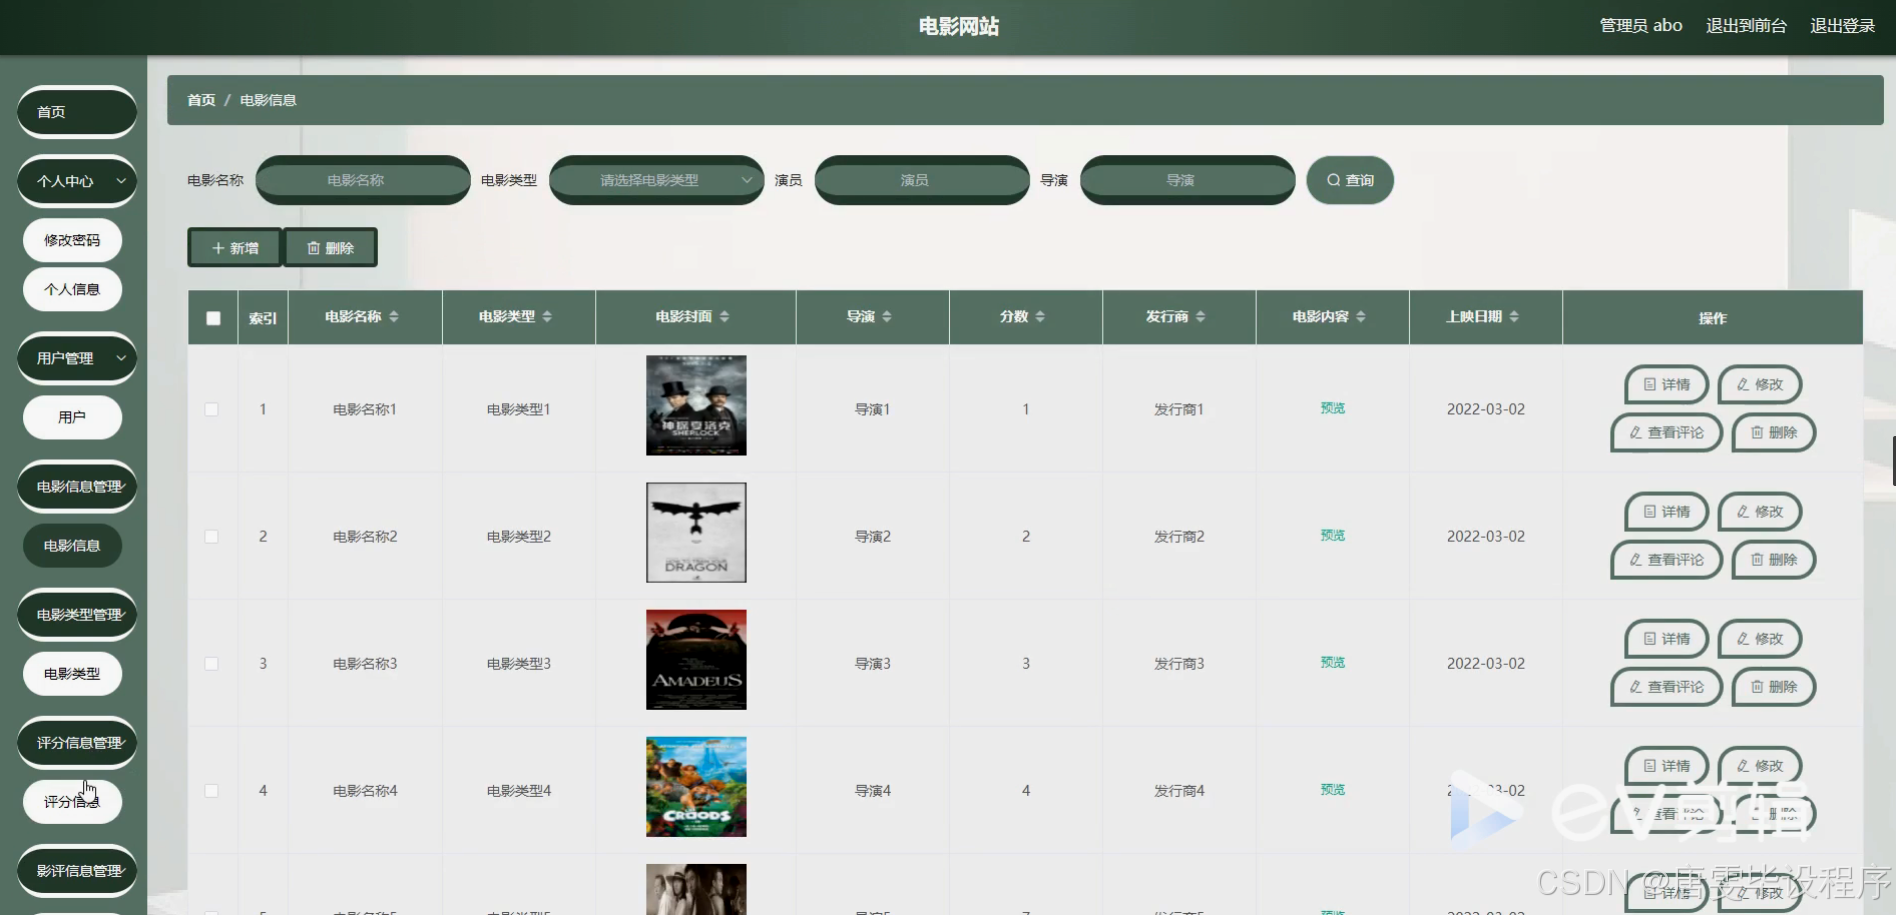Viewport: 1896px width, 915px height.
Task: Sort by 分数 column arrows
Action: (x=1040, y=317)
